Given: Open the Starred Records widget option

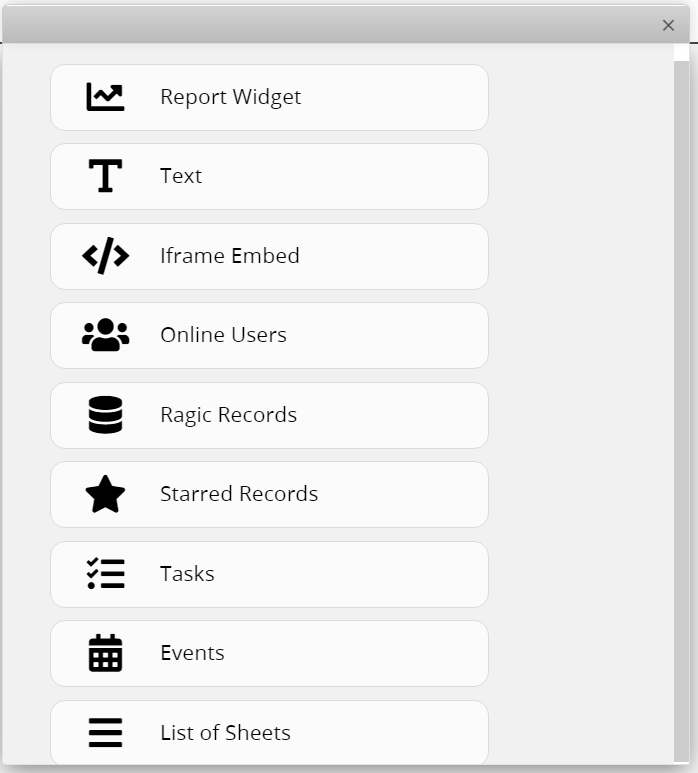Looking at the screenshot, I should click(x=269, y=494).
